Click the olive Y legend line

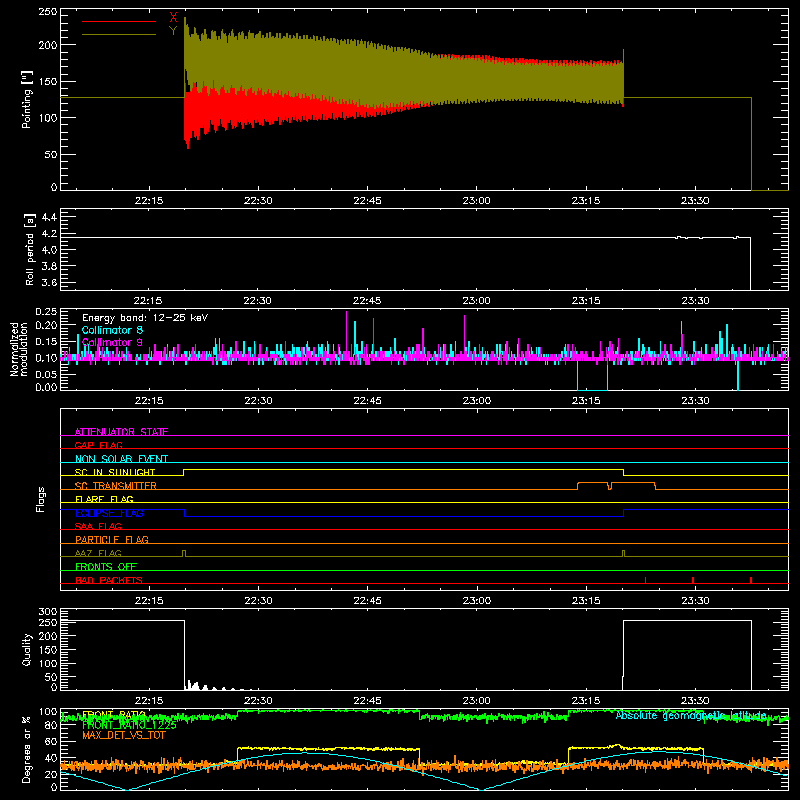click(x=119, y=34)
